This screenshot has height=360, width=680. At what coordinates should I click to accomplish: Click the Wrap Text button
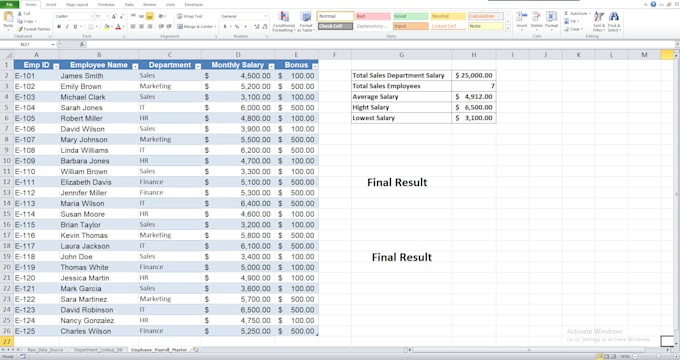(x=190, y=16)
